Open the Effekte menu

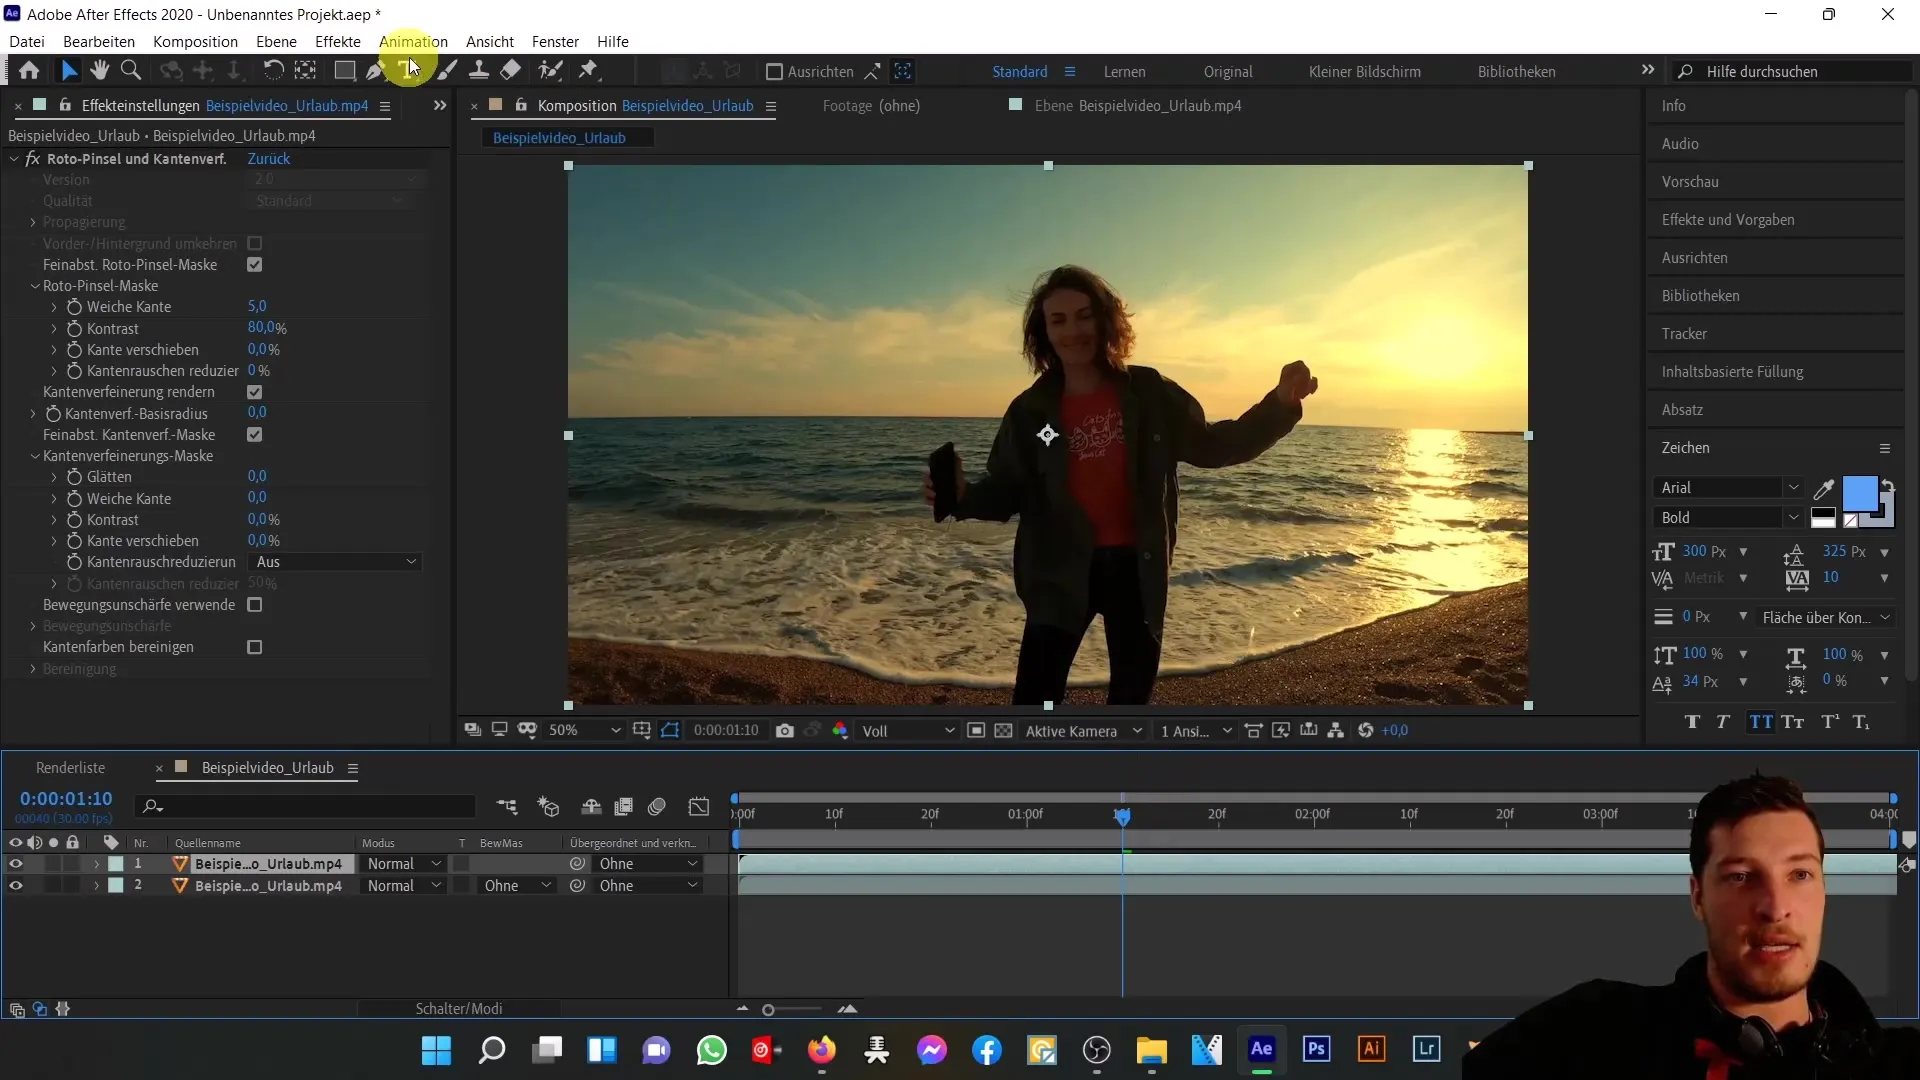tap(338, 42)
